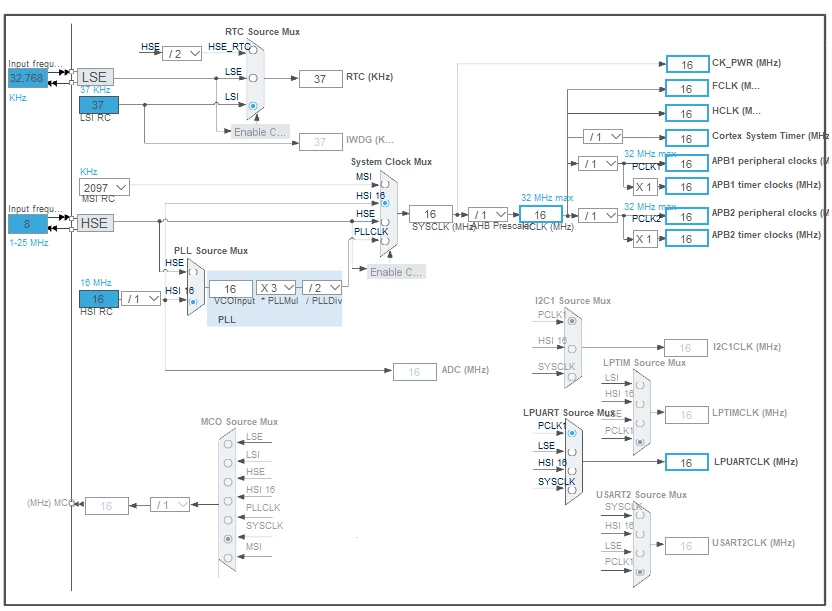Image resolution: width=832 pixels, height=611 pixels.
Task: Click the LSE 32.768 input frequency field
Action: coord(28,78)
